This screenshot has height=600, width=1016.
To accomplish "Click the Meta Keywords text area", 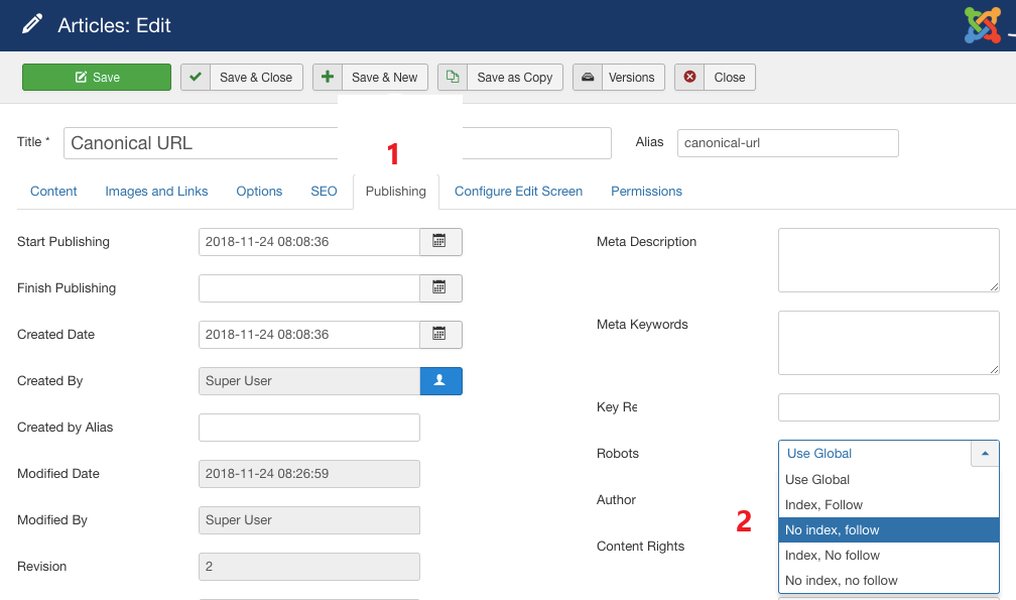I will pyautogui.click(x=888, y=343).
